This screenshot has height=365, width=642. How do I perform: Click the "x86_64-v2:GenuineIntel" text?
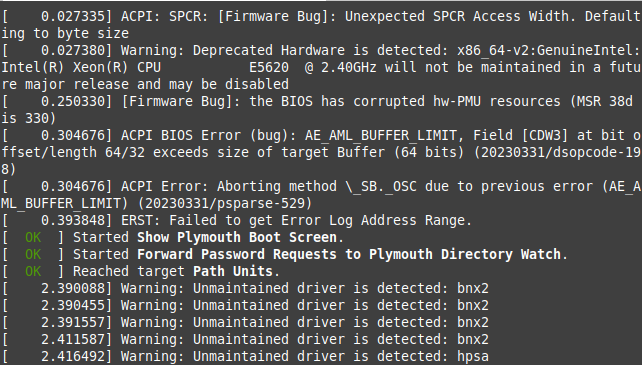coord(545,51)
